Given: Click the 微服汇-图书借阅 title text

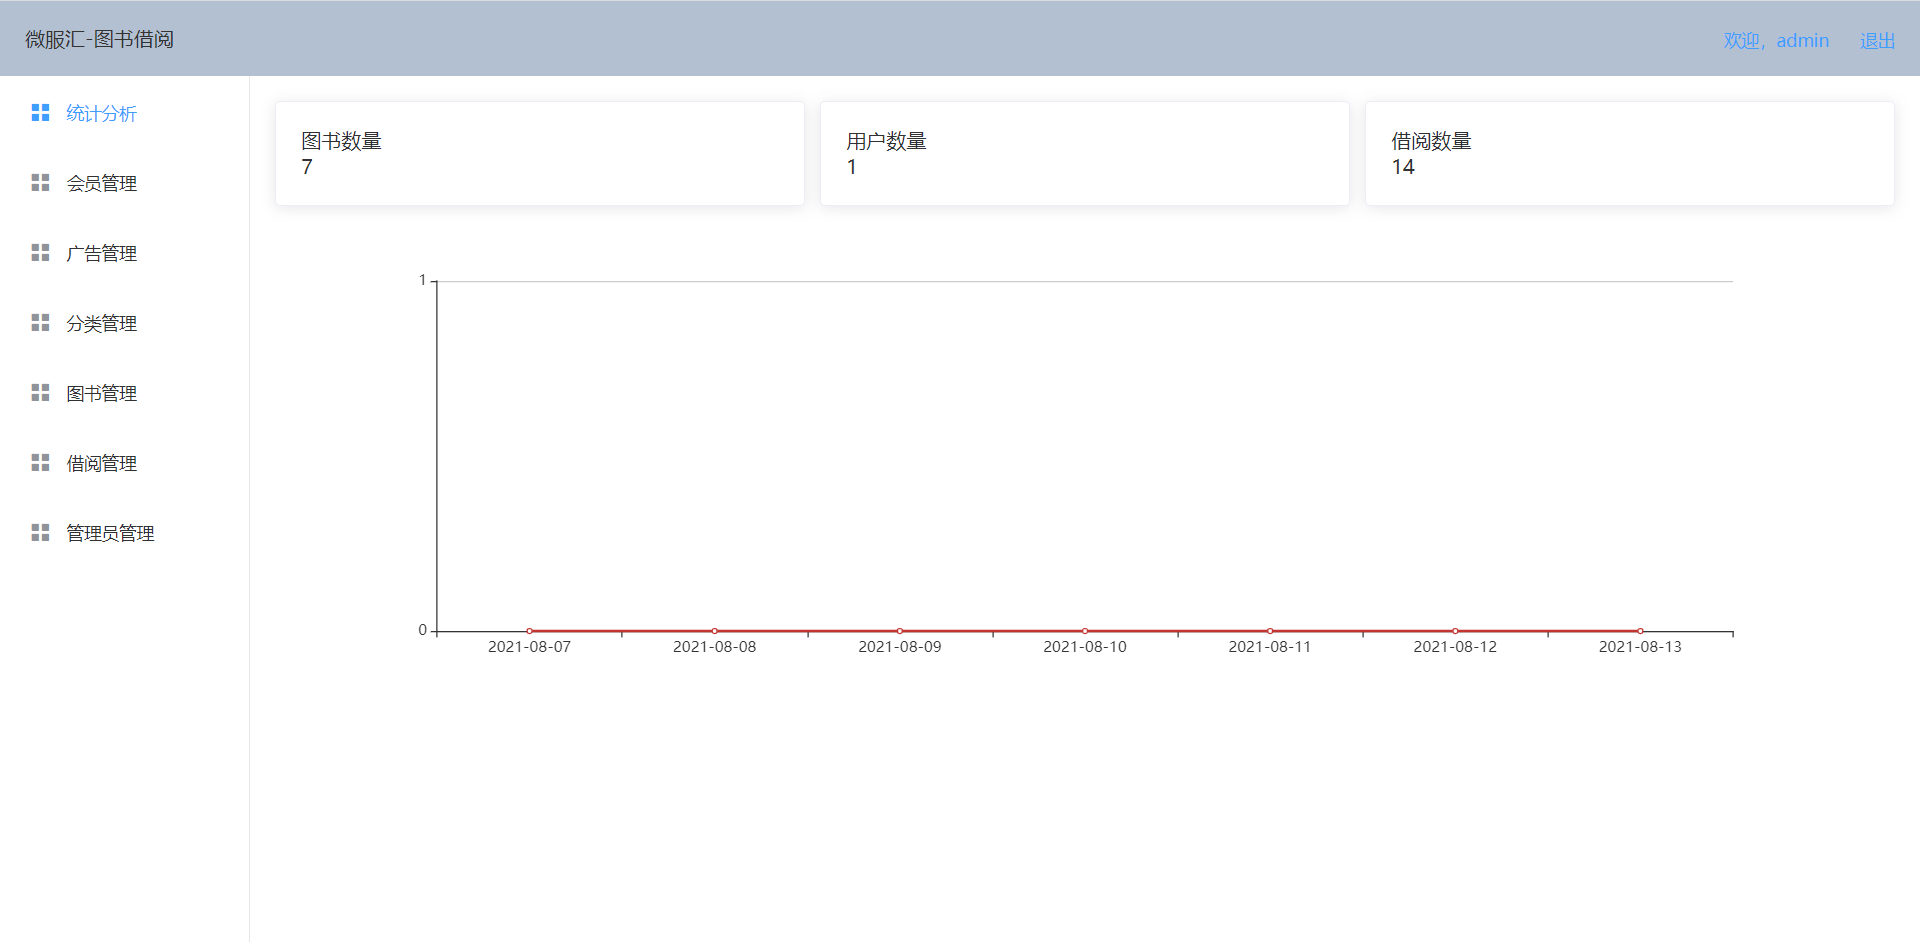Looking at the screenshot, I should pyautogui.click(x=98, y=39).
